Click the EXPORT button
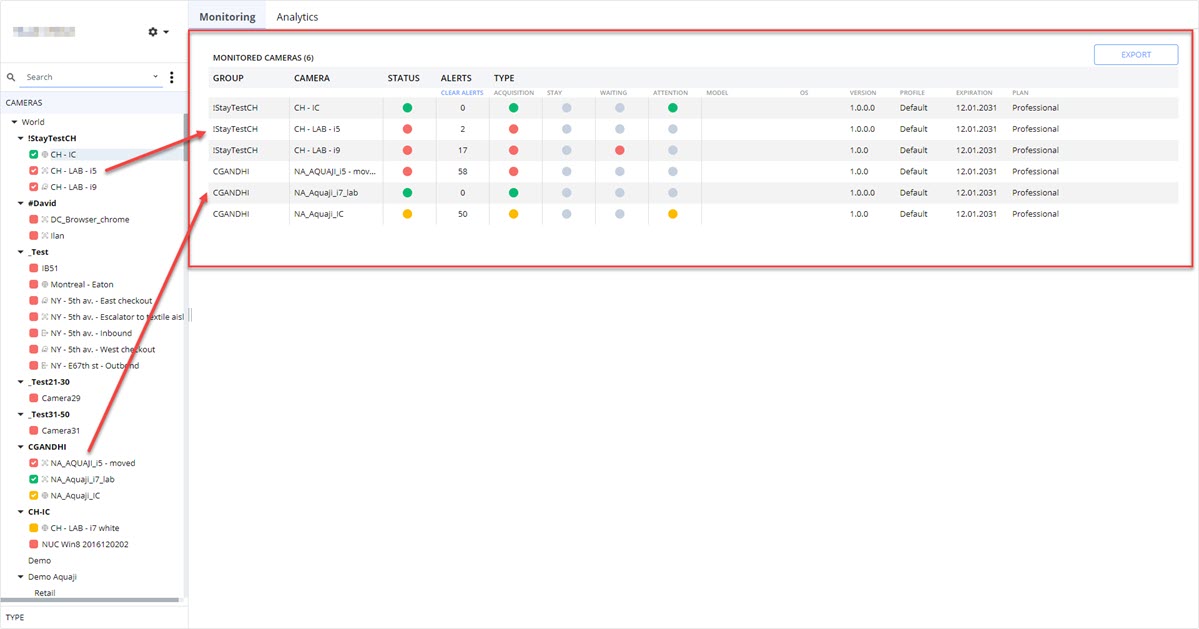The image size is (1199, 629). 1136,55
